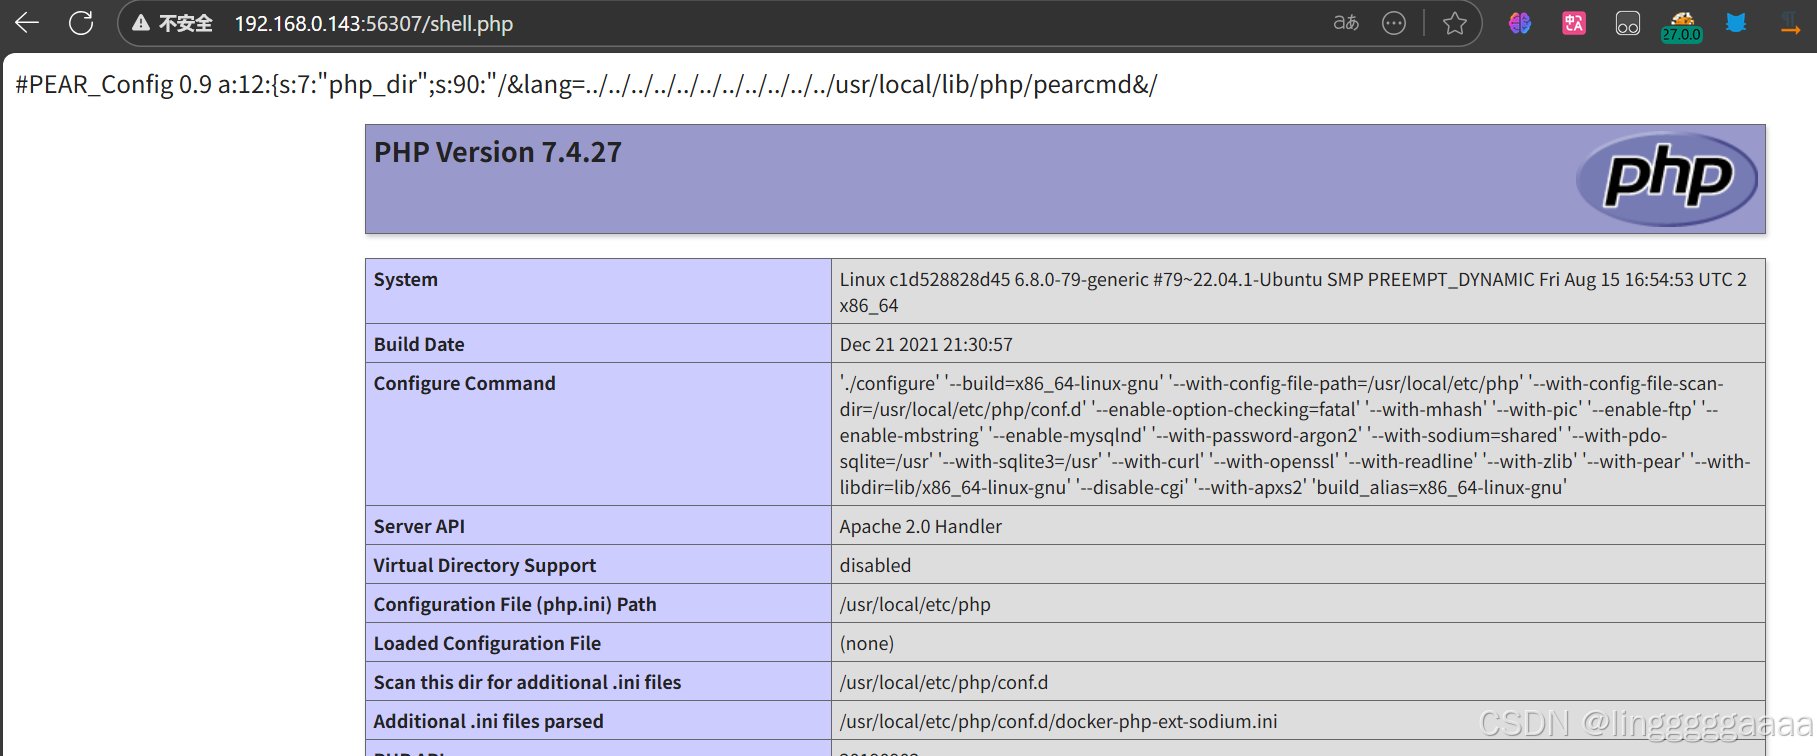
Task: Click the 'System' row label
Action: pos(406,279)
